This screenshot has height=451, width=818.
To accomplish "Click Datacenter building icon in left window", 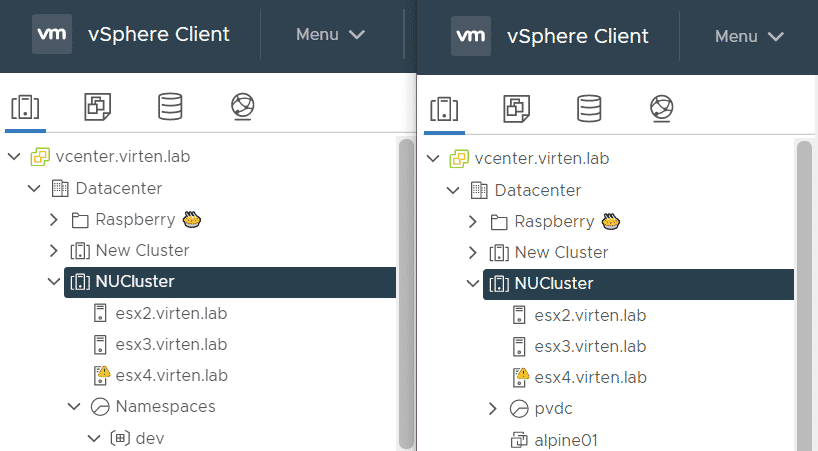I will tap(60, 188).
